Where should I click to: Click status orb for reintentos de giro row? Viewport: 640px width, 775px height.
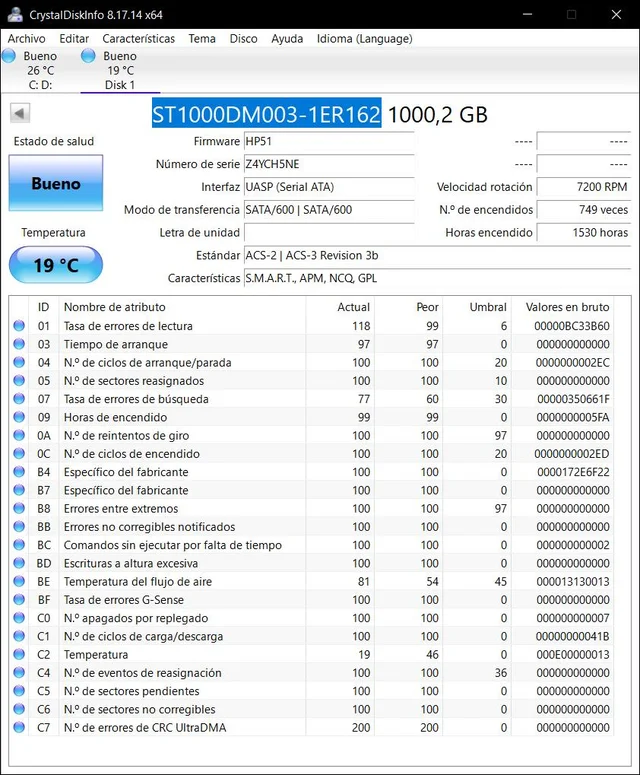pyautogui.click(x=19, y=435)
